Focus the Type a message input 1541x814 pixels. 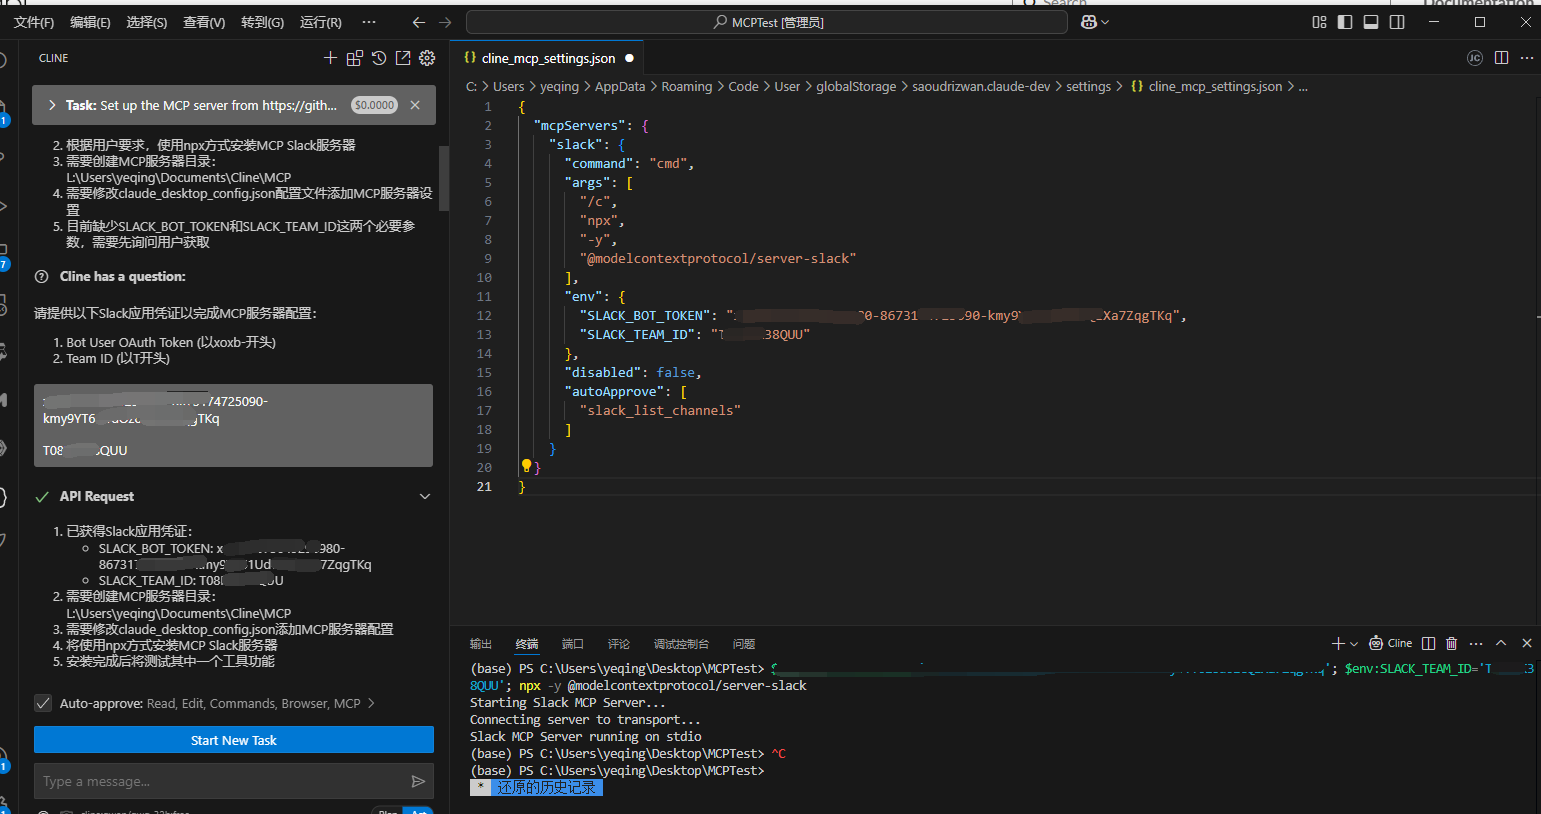pos(220,781)
